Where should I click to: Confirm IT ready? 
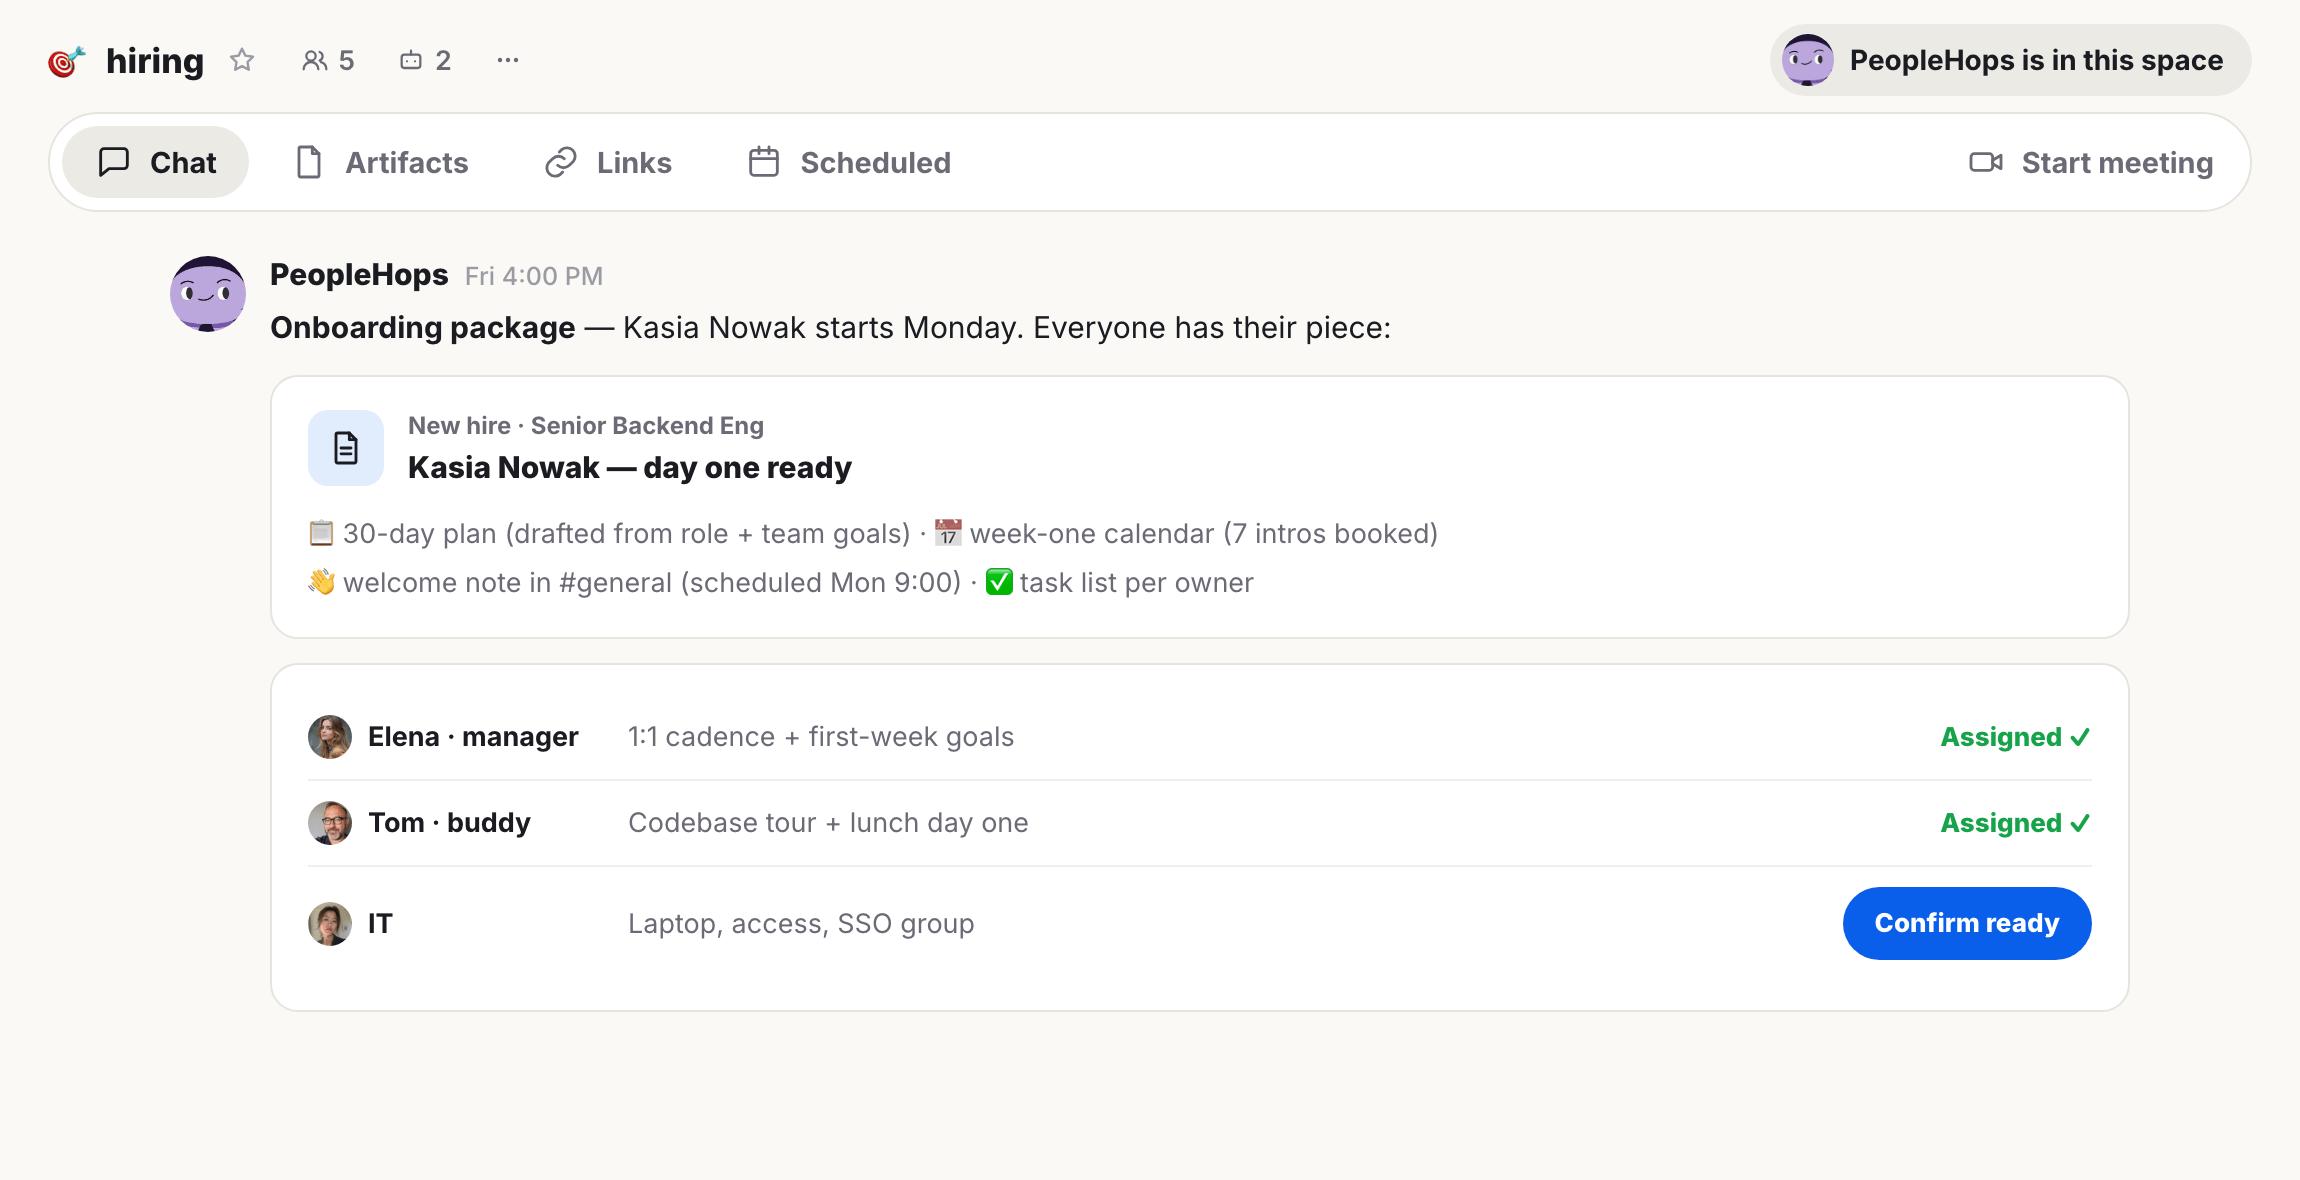coord(1967,923)
